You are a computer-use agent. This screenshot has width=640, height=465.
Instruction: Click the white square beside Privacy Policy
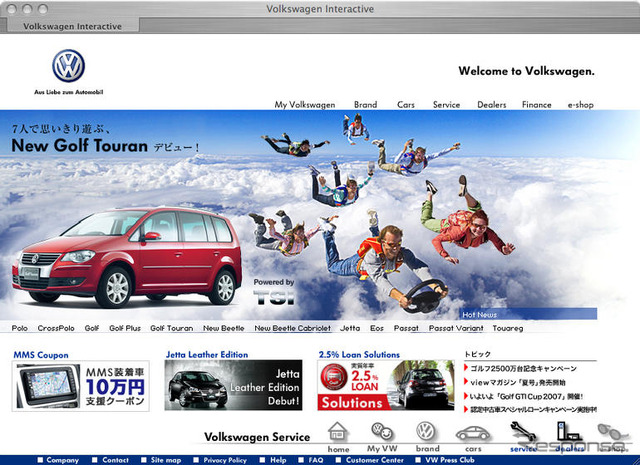click(x=196, y=460)
